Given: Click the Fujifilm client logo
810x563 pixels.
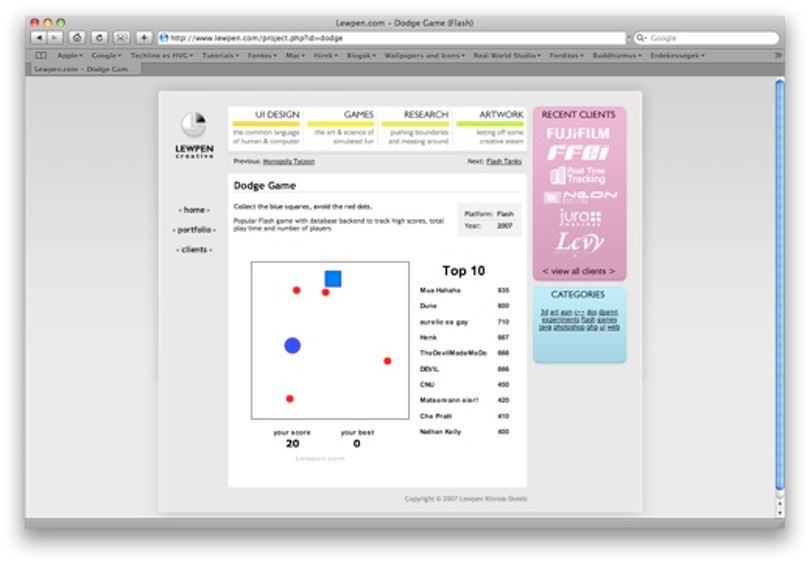Looking at the screenshot, I should click(578, 134).
